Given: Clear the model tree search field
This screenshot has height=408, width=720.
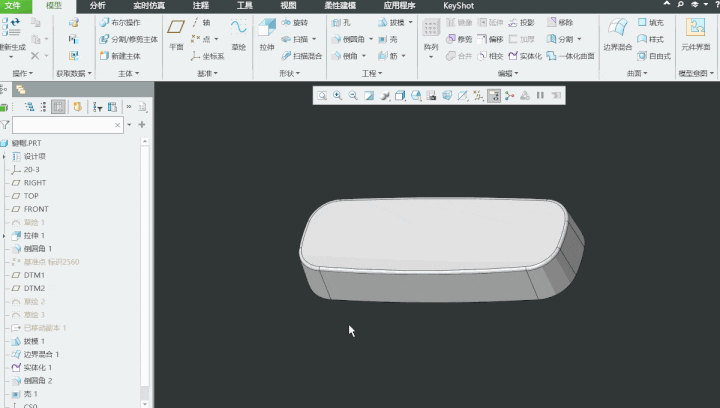Looking at the screenshot, I should click(x=118, y=125).
